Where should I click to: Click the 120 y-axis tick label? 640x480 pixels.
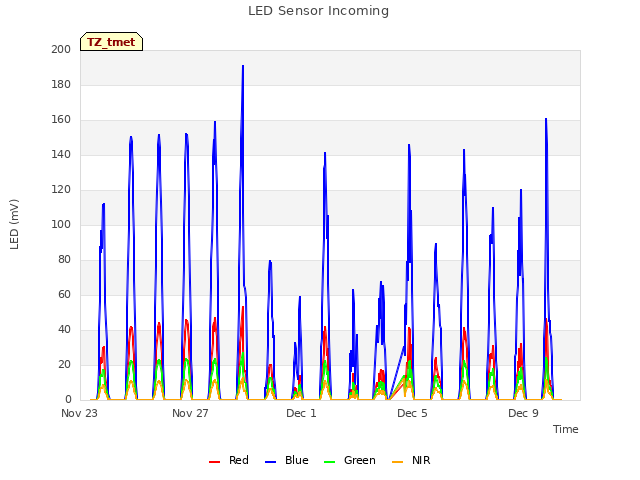point(61,190)
